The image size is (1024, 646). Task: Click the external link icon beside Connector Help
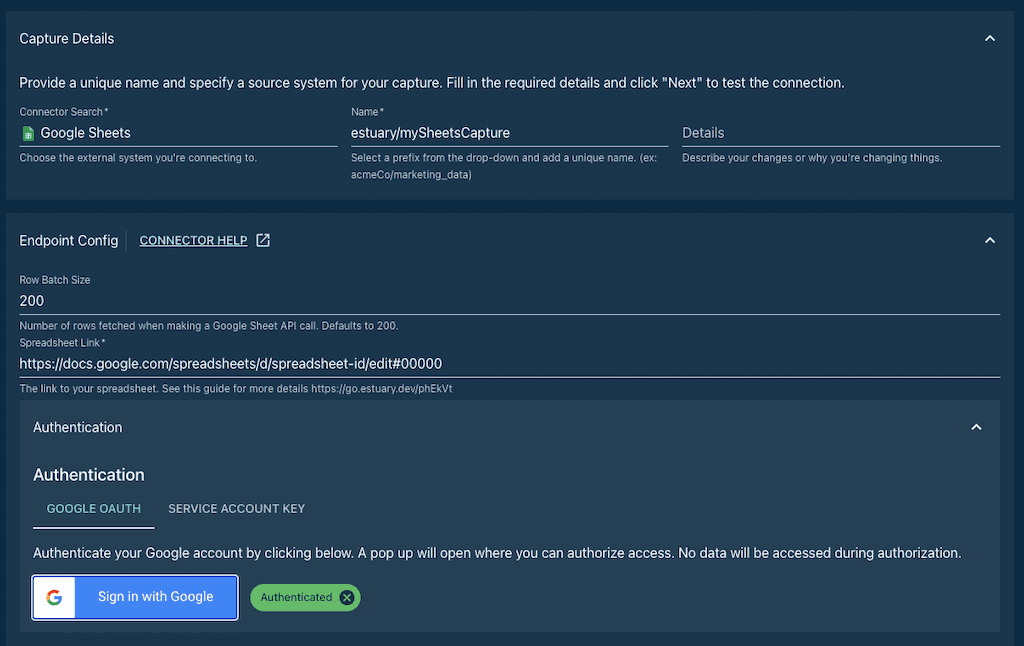[x=263, y=240]
